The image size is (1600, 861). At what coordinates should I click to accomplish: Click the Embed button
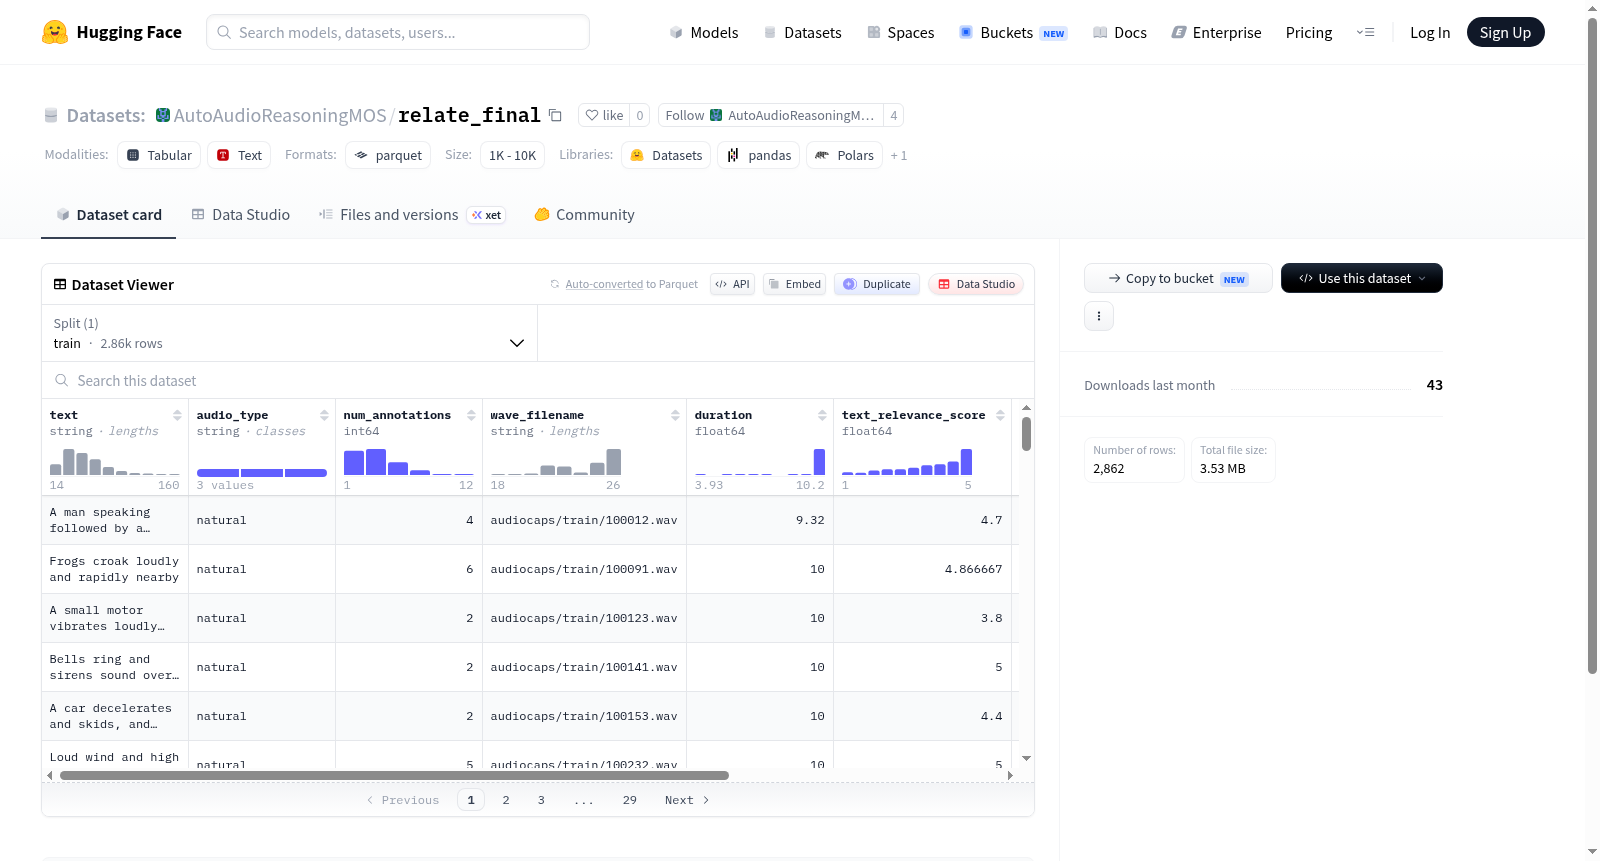coord(795,284)
